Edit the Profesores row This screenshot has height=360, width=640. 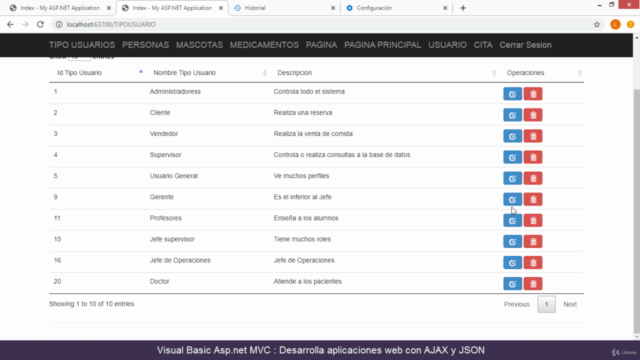512,221
